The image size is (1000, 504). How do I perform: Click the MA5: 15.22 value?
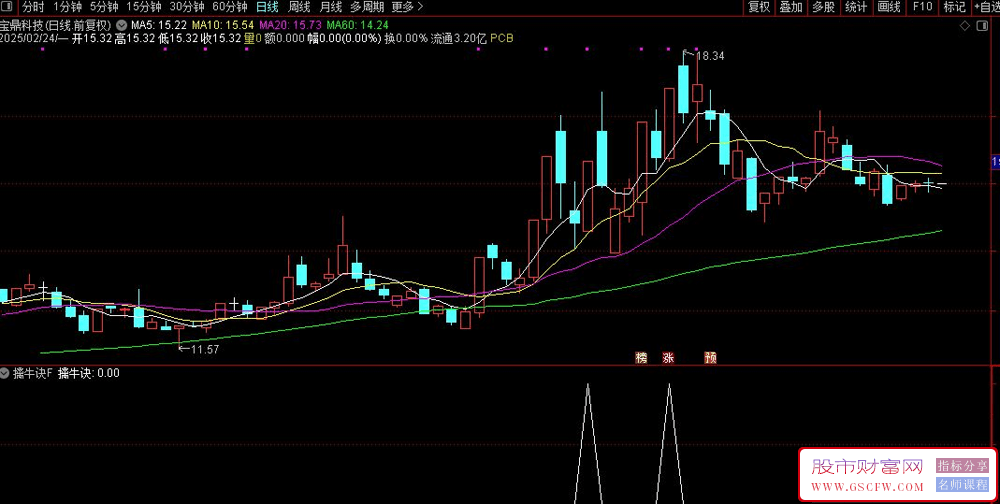(x=159, y=26)
